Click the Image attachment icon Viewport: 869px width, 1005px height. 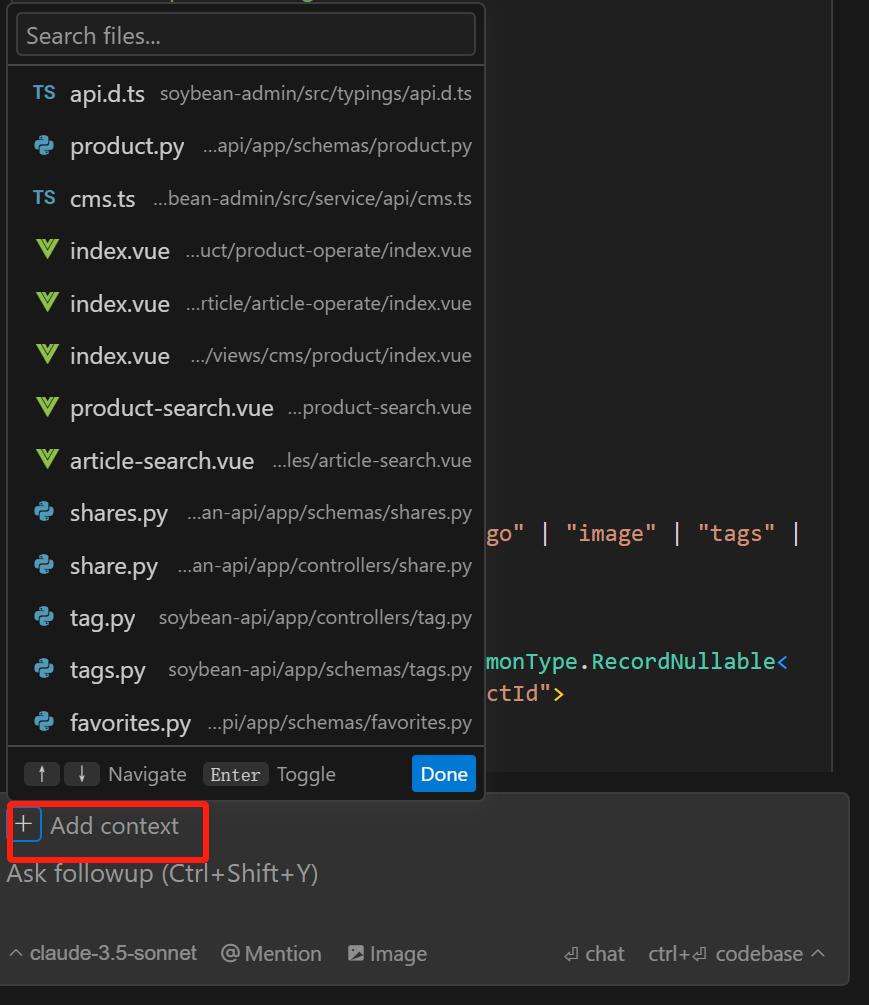coord(356,954)
